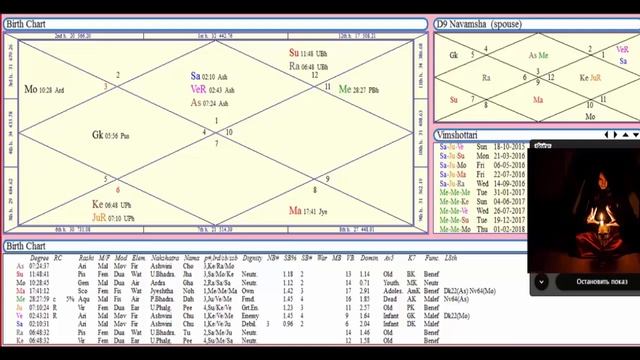Click the right arrow in the Vimshottari header
The height and width of the screenshot is (360, 640).
616,135
